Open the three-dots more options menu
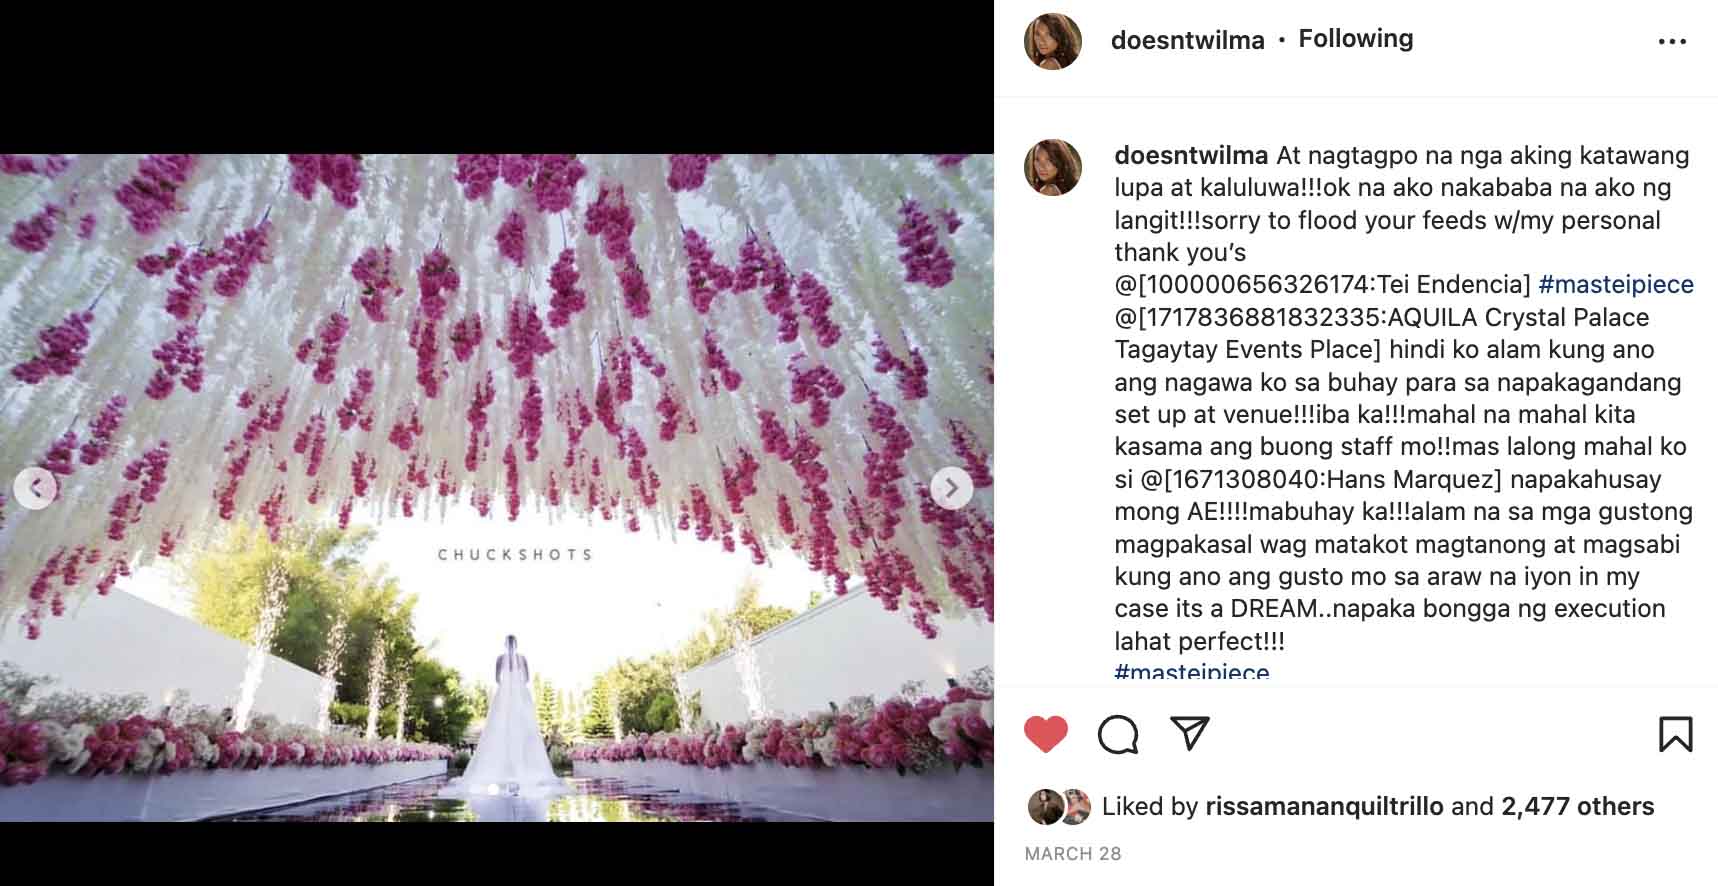 point(1672,42)
